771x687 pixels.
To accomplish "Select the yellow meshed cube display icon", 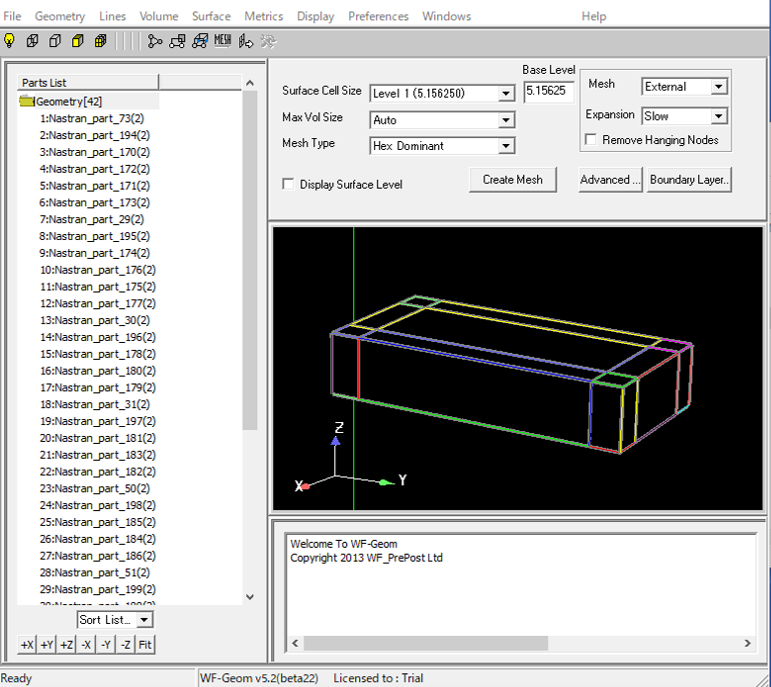I will click(x=100, y=41).
